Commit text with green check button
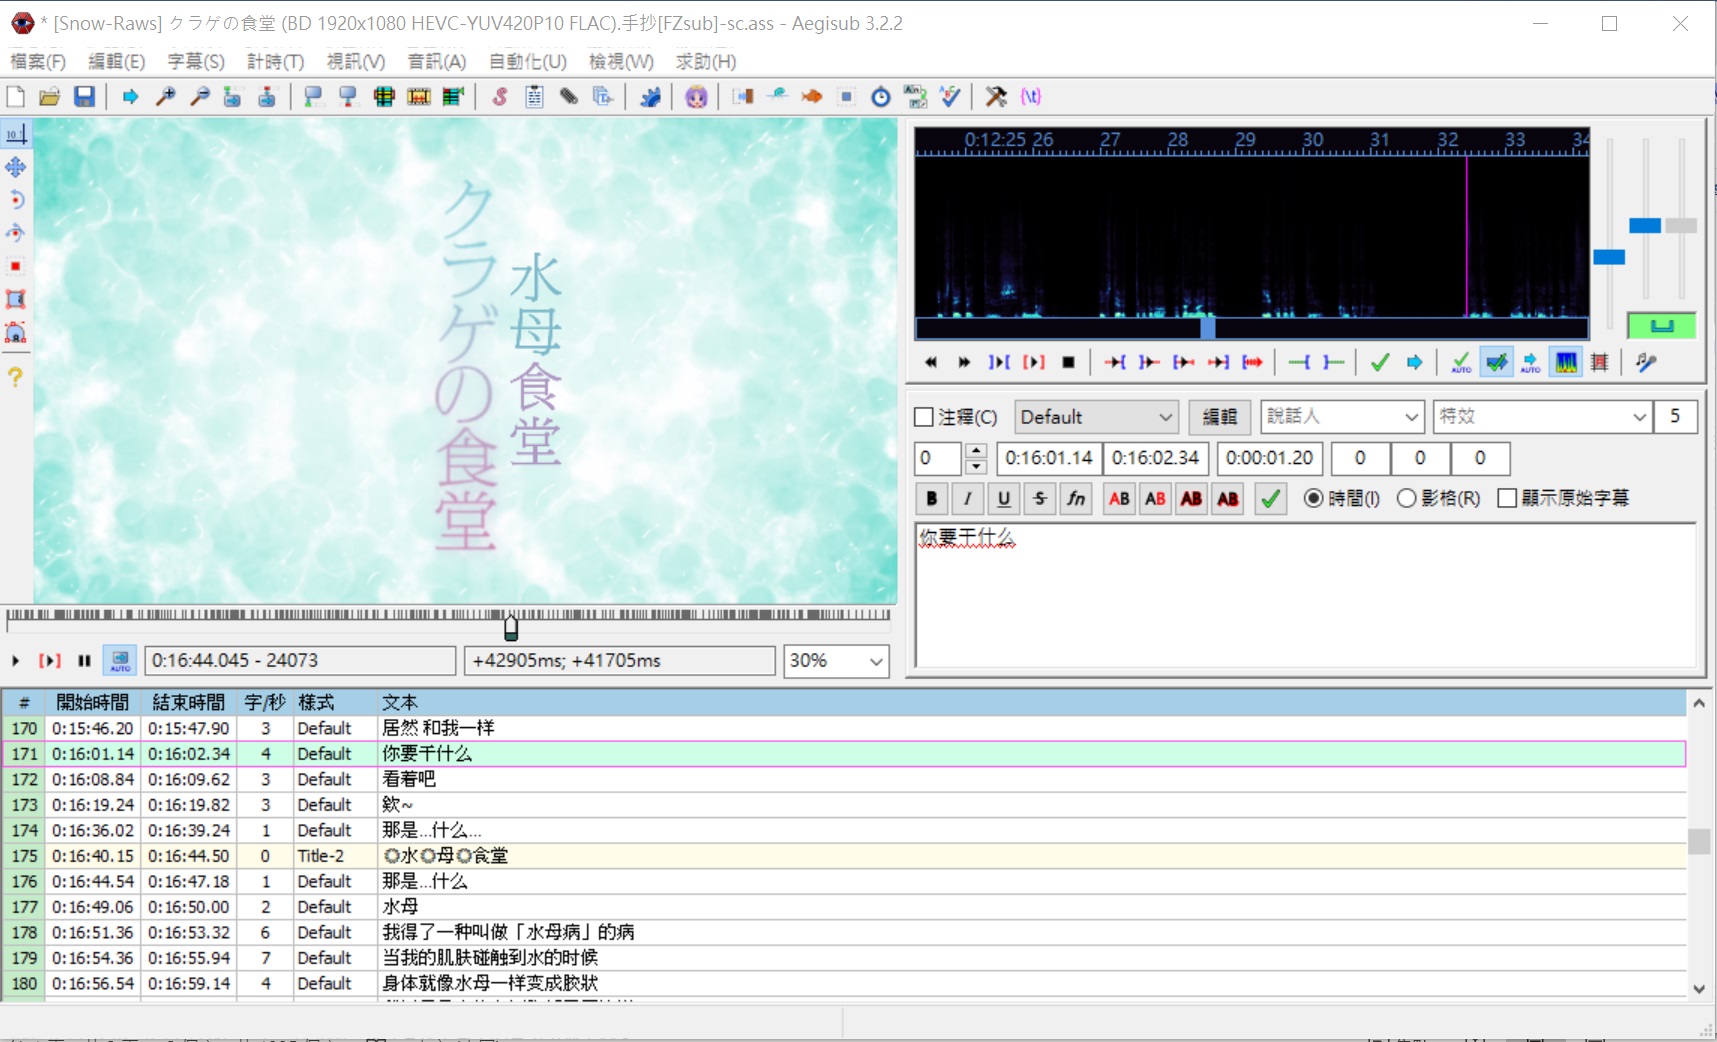This screenshot has width=1717, height=1042. pos(1270,498)
